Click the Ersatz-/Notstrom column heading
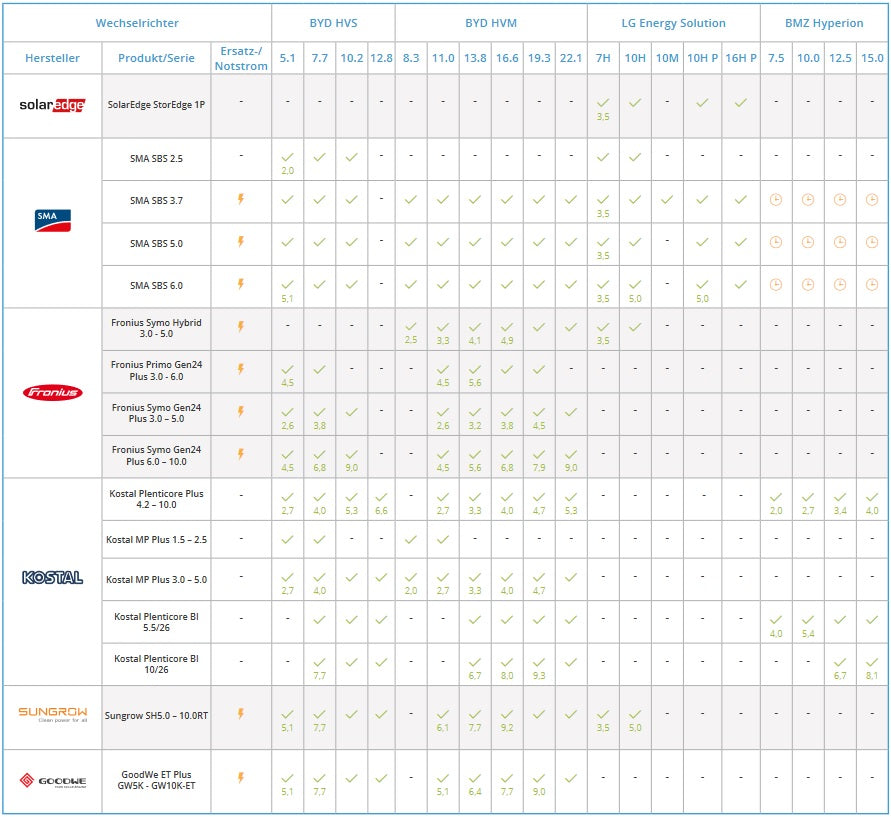This screenshot has width=891, height=817. point(241,58)
